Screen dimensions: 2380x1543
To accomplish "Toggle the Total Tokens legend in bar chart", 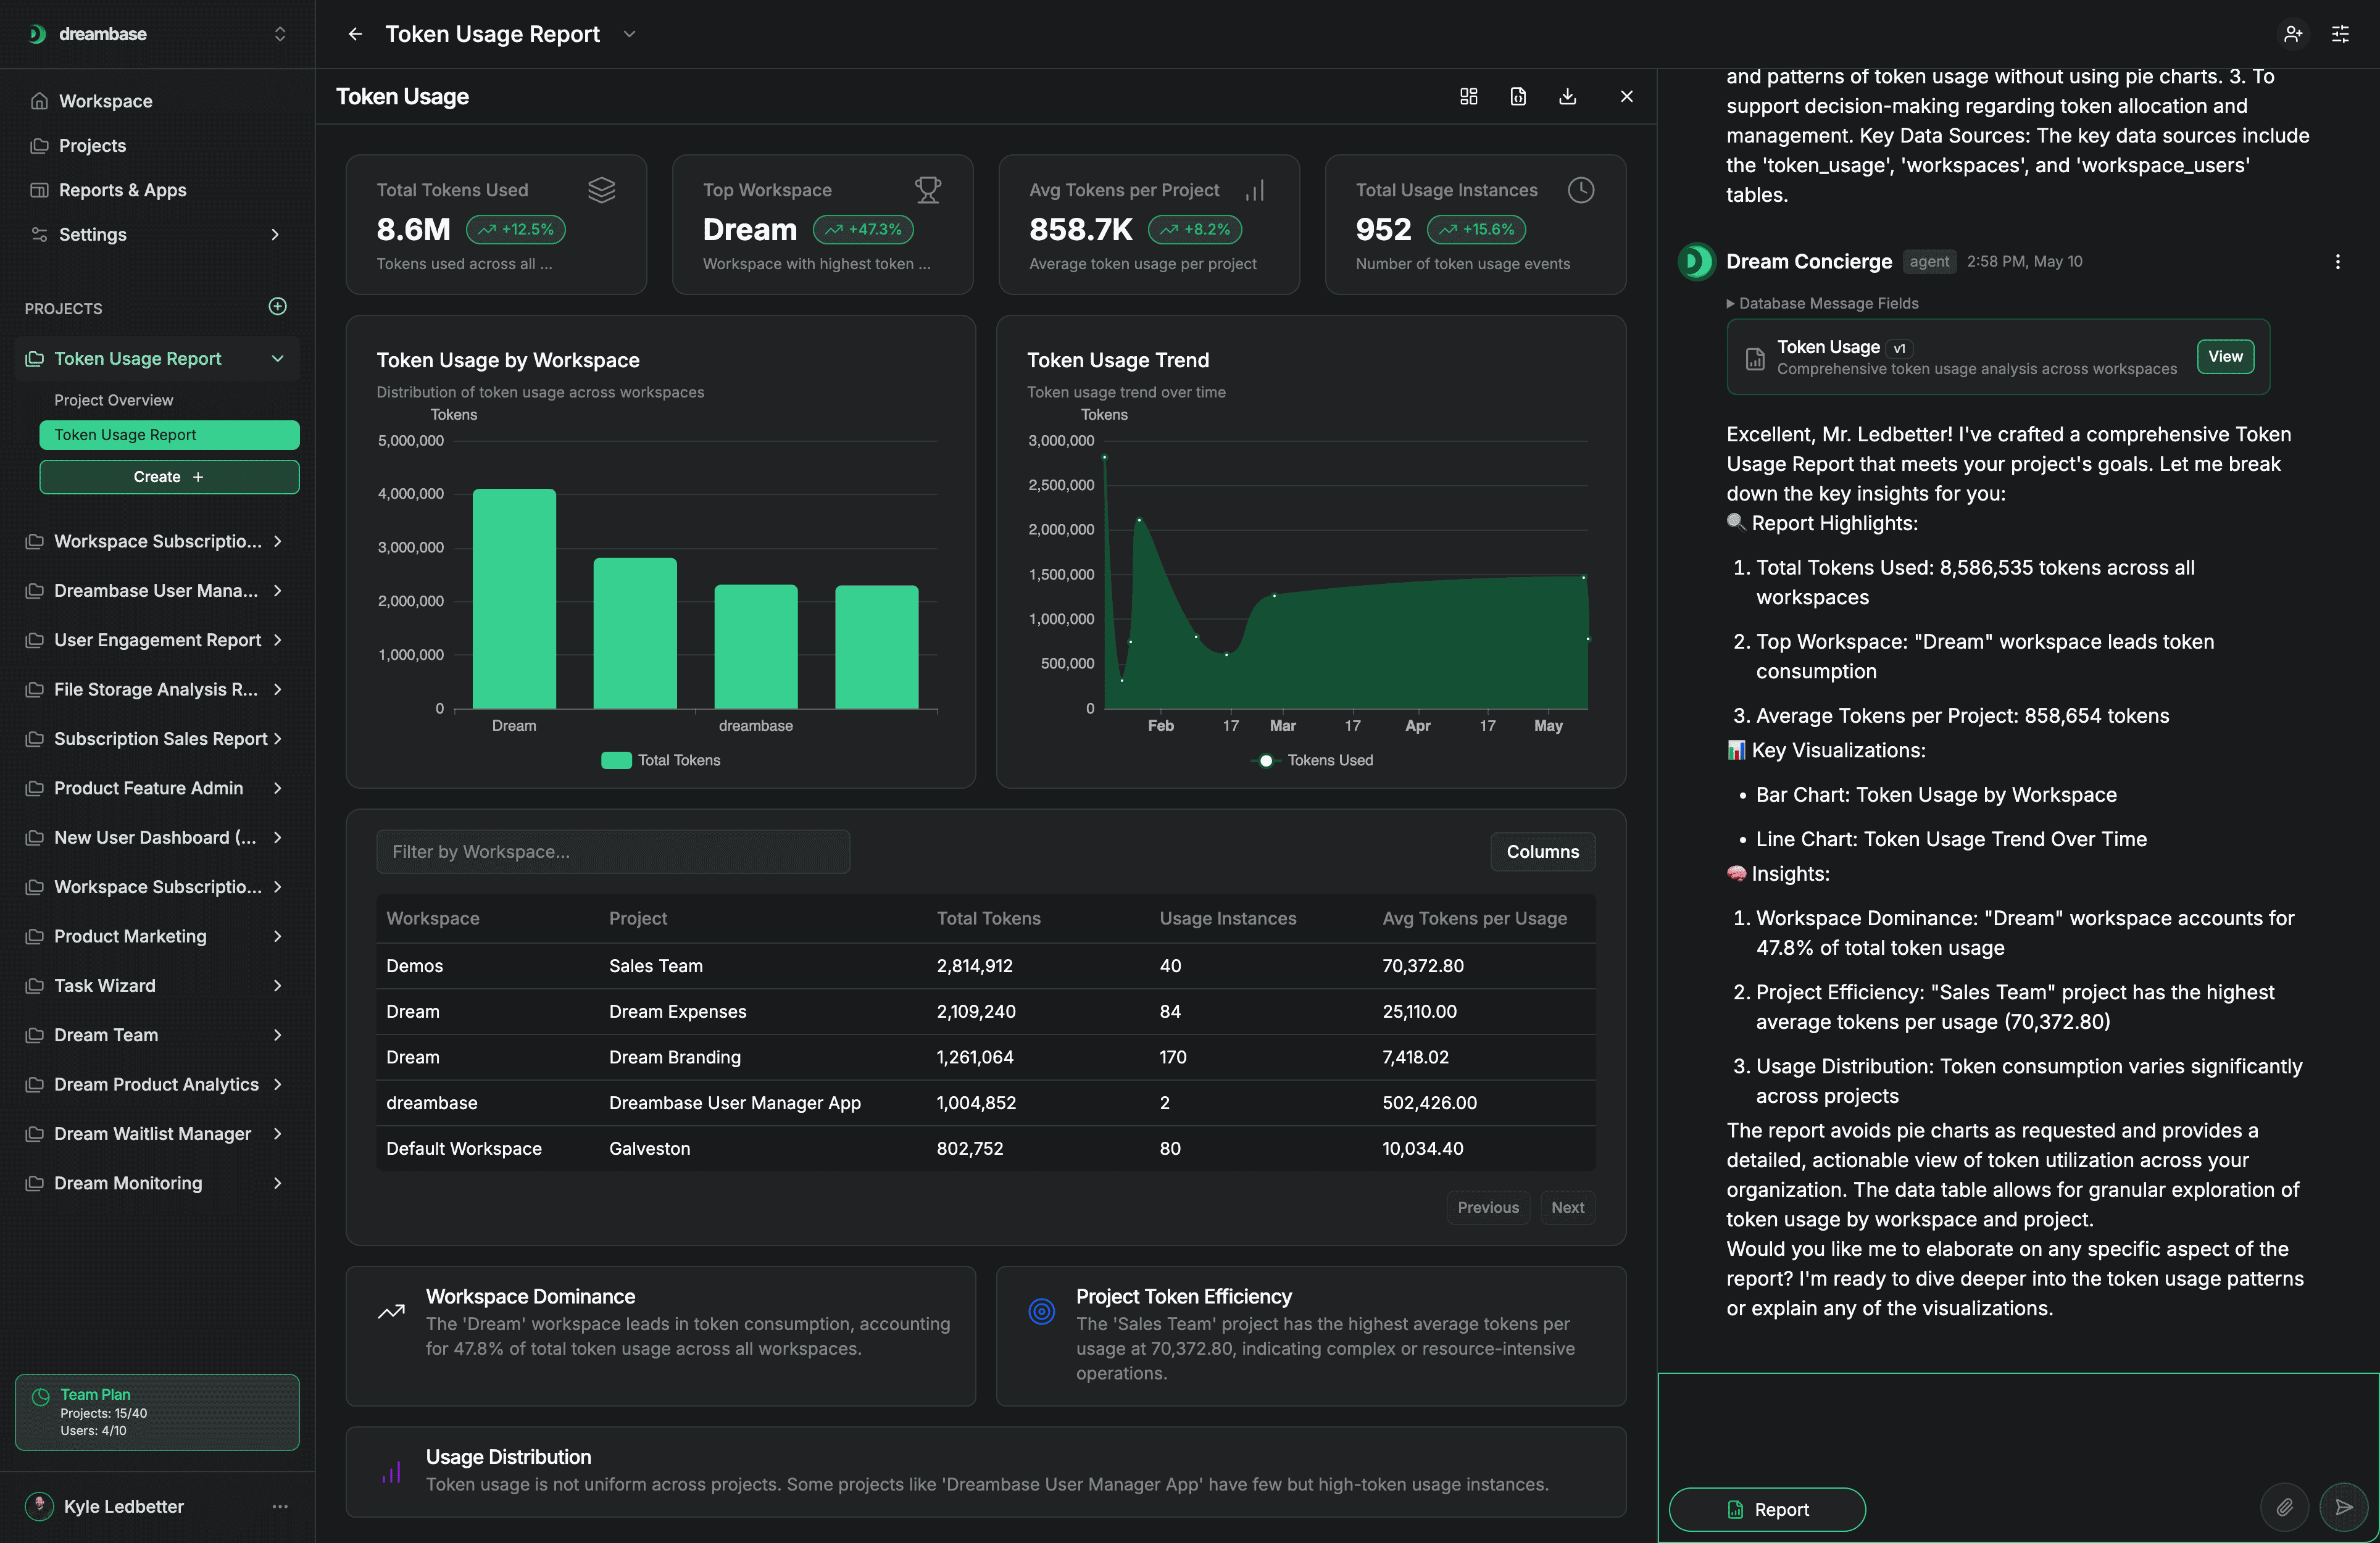I will click(661, 760).
